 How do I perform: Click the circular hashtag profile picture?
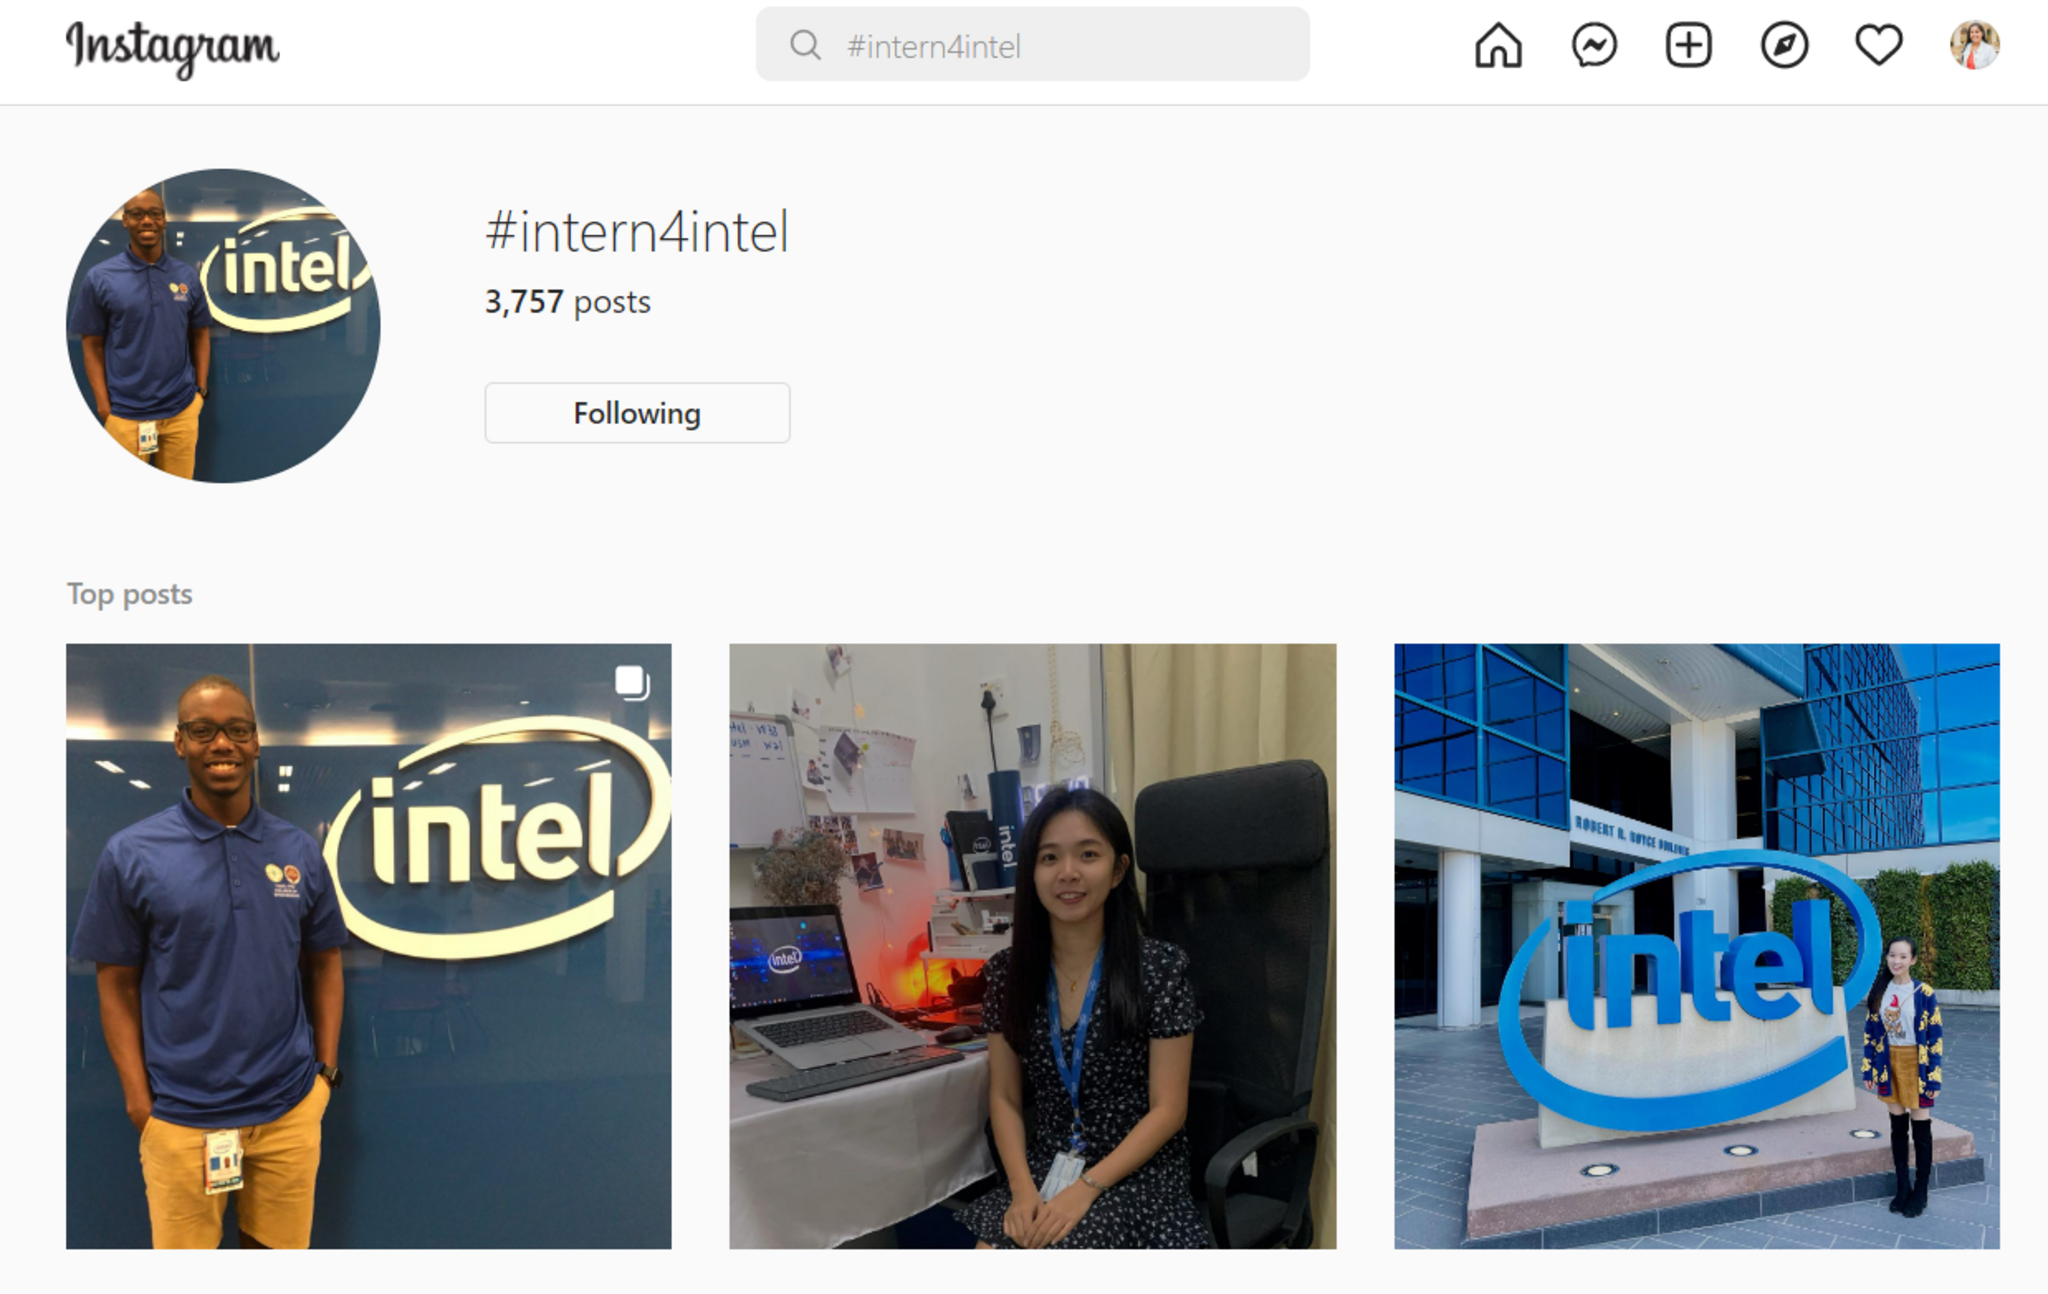pos(223,326)
